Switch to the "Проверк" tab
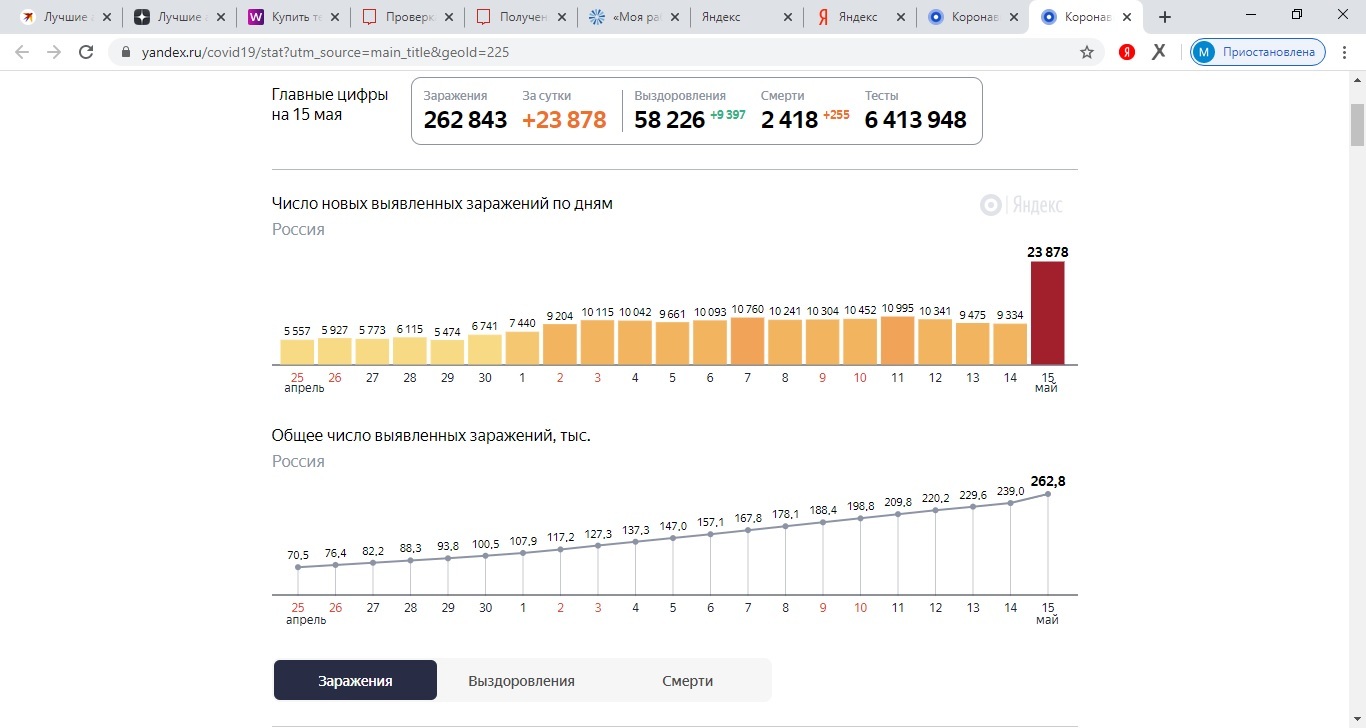 (x=408, y=17)
